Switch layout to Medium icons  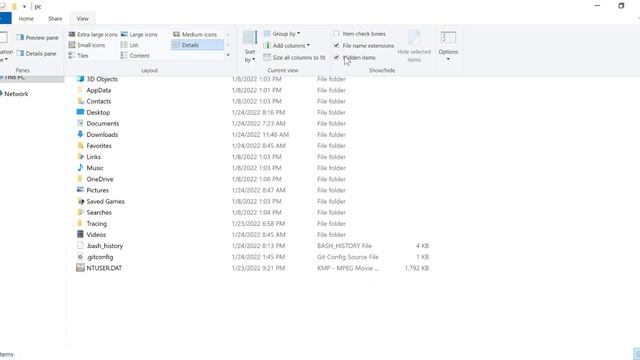pos(195,34)
